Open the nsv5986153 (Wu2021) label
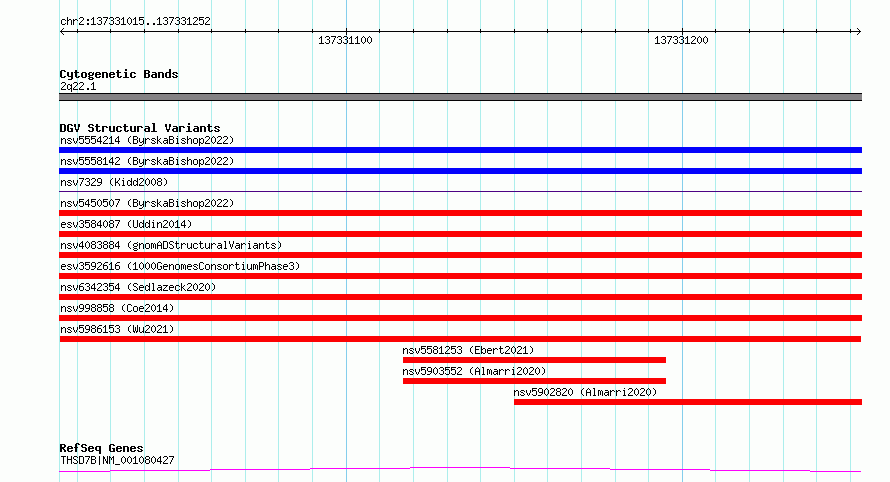 click(117, 329)
